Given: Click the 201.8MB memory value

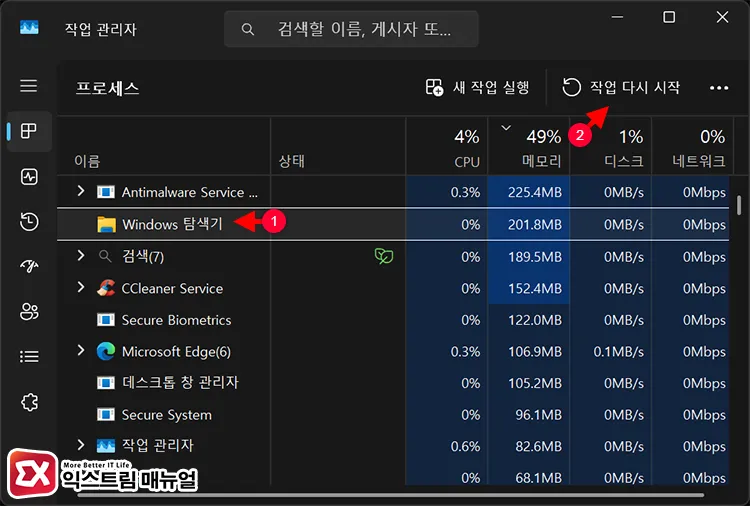Looking at the screenshot, I should (x=535, y=224).
